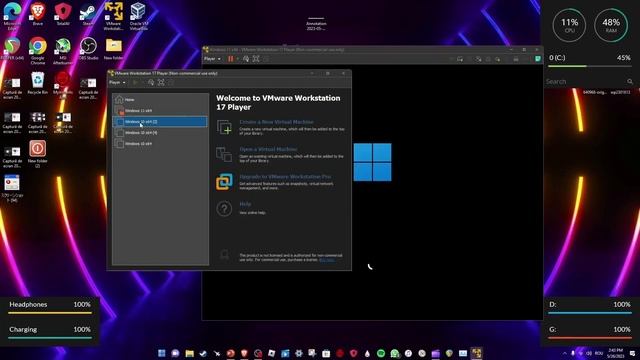640x360 pixels.
Task: Open the Help link in VMware Player
Action: click(x=245, y=204)
